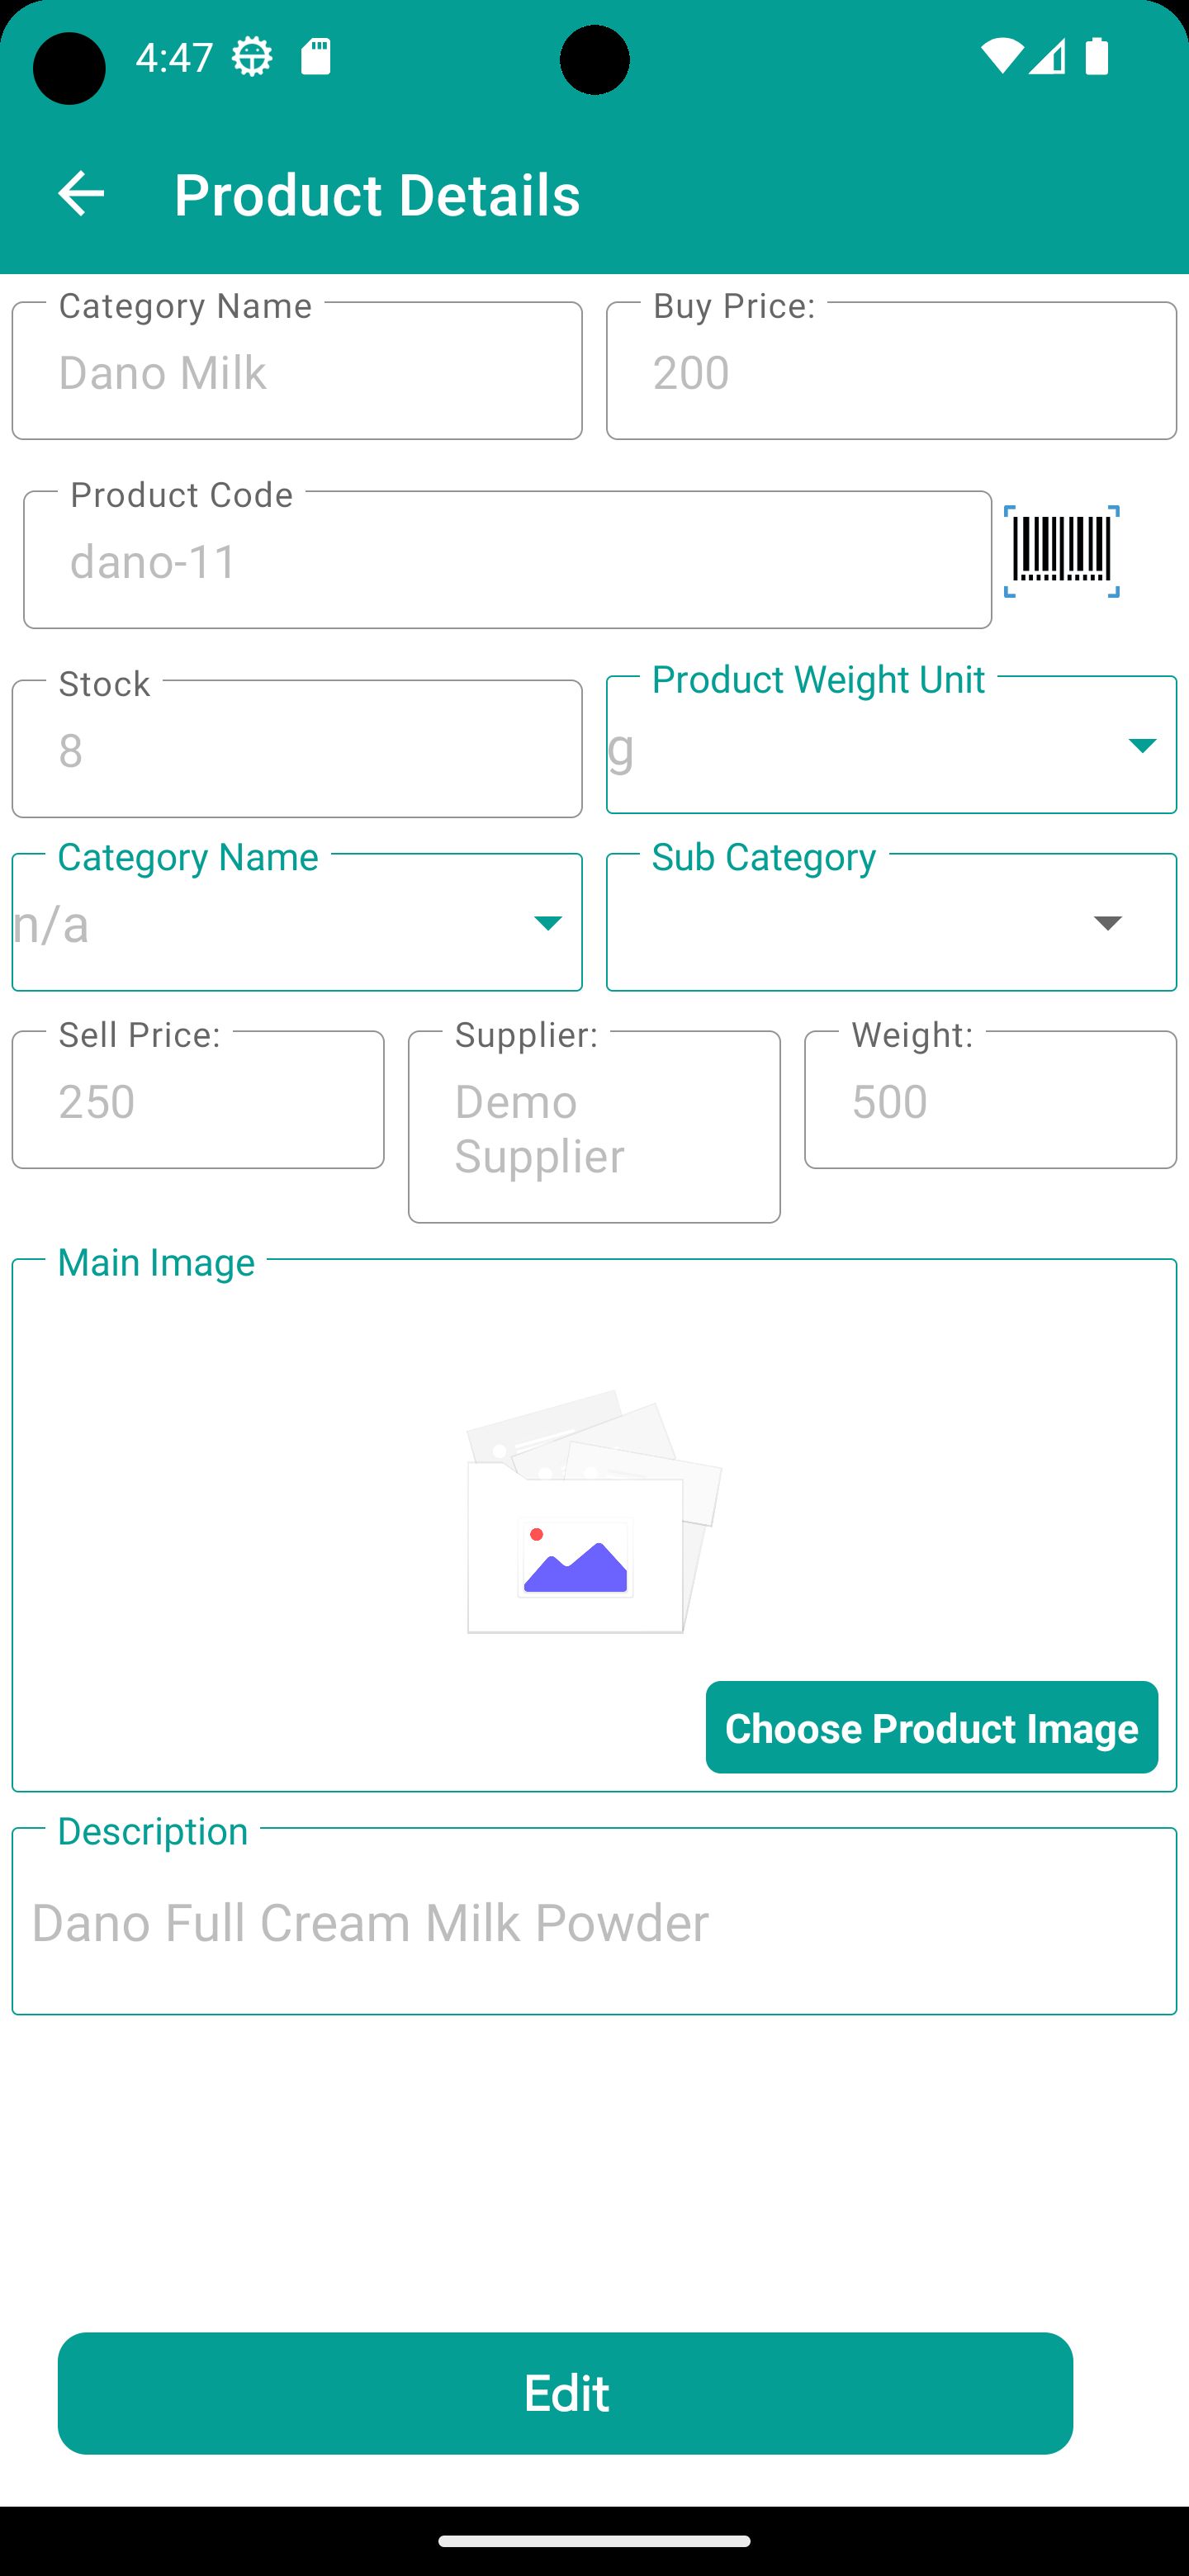The height and width of the screenshot is (2576, 1189).
Task: Tap the 4:47 clock in status bar
Action: (174, 57)
